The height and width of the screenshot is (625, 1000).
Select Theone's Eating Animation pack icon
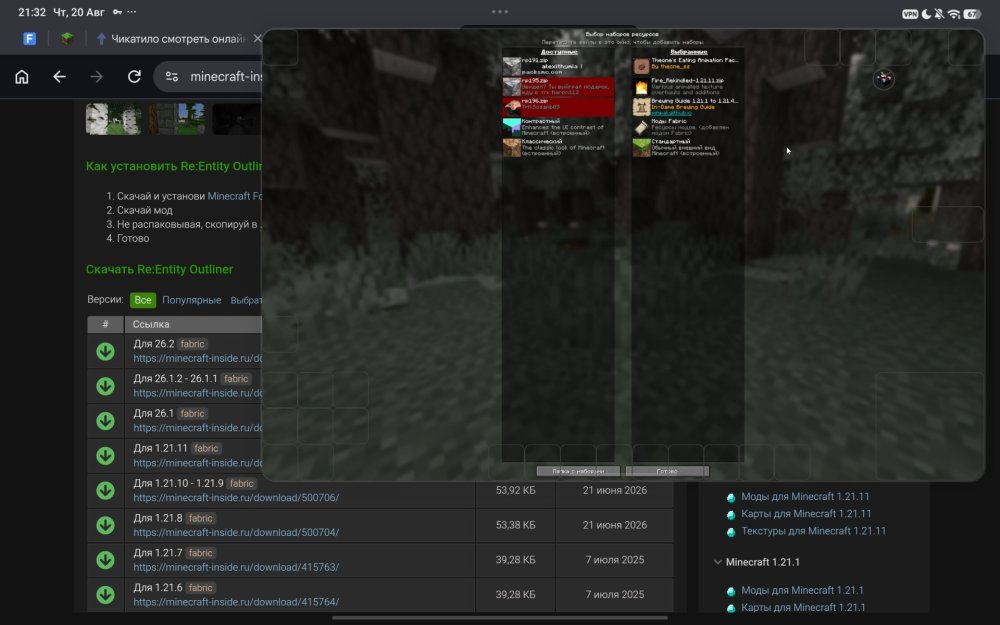click(641, 66)
